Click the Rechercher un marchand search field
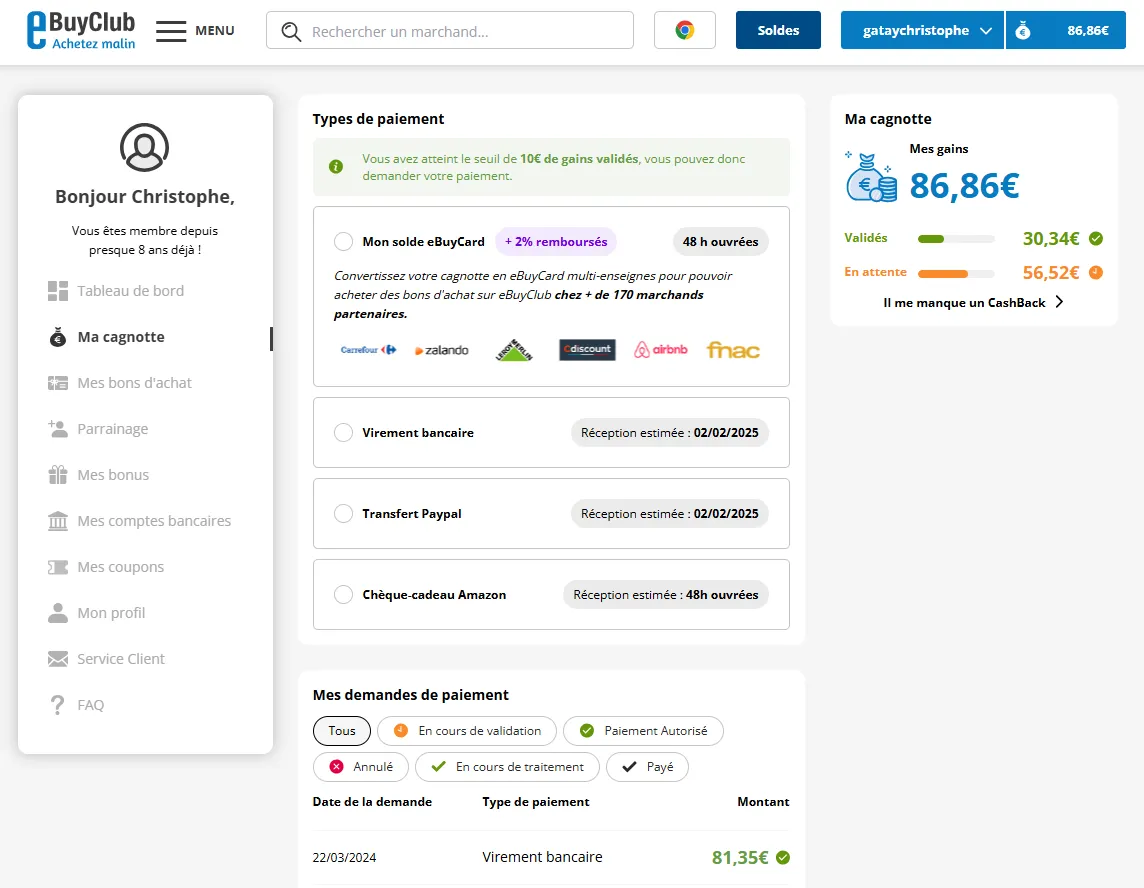 [x=450, y=31]
